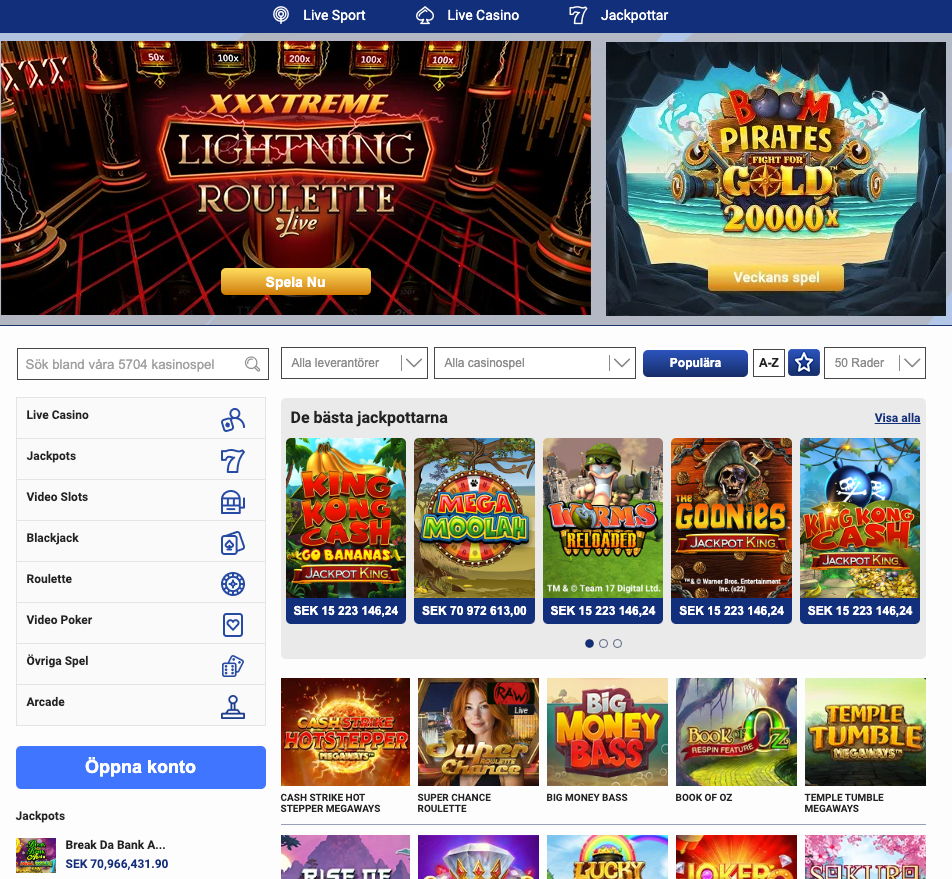Select Roulette category in sidebar
This screenshot has height=879, width=952.
(141, 582)
